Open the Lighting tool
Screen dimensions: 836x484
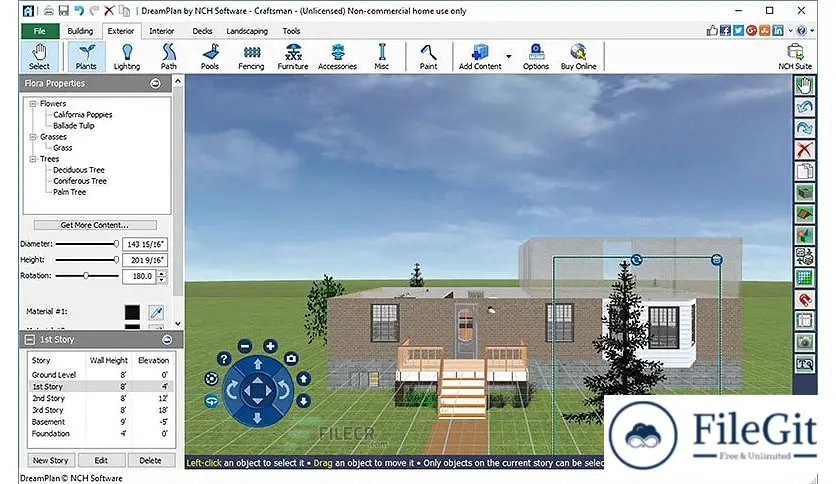(127, 57)
